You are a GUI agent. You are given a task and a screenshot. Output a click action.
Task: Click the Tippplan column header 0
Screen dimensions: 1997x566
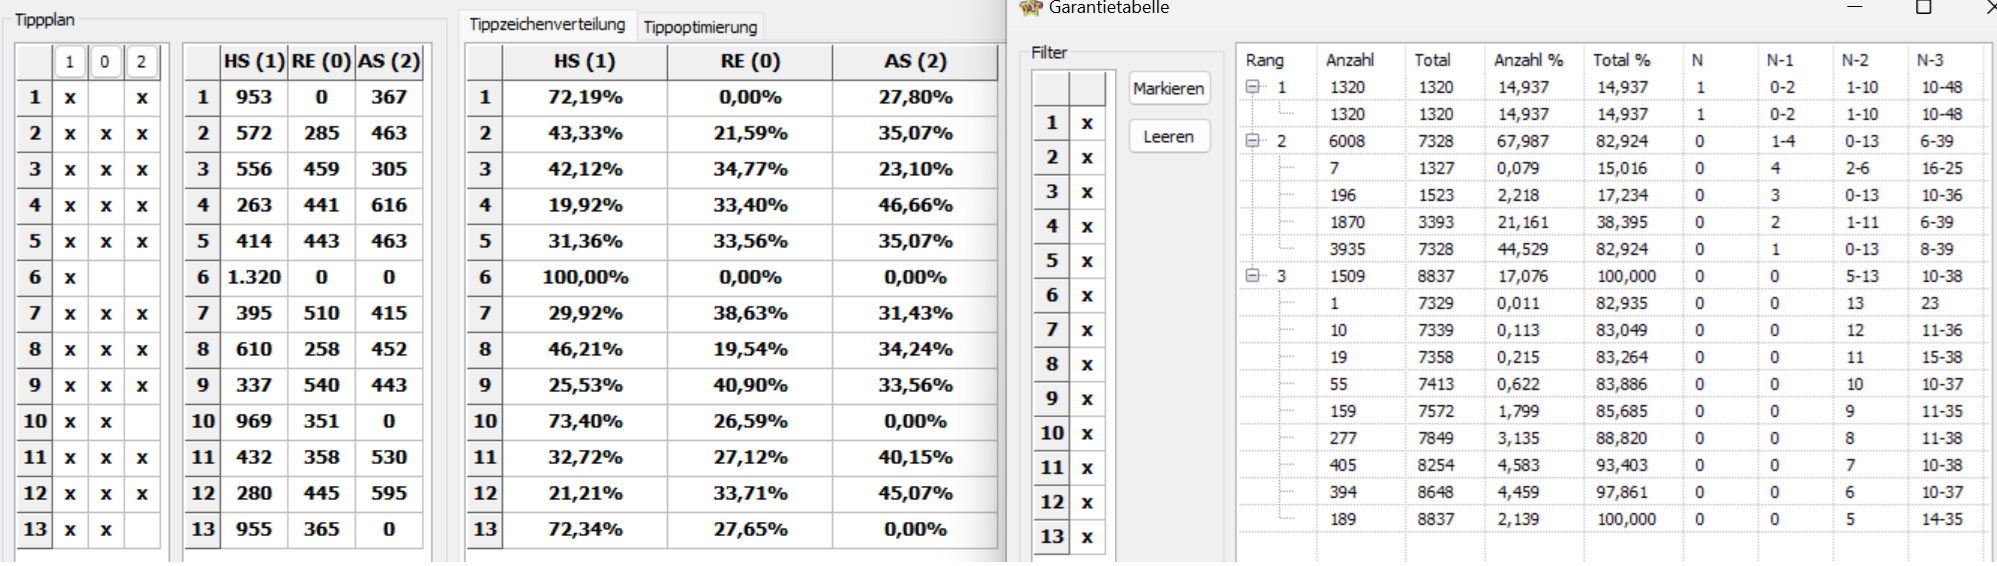tap(105, 62)
